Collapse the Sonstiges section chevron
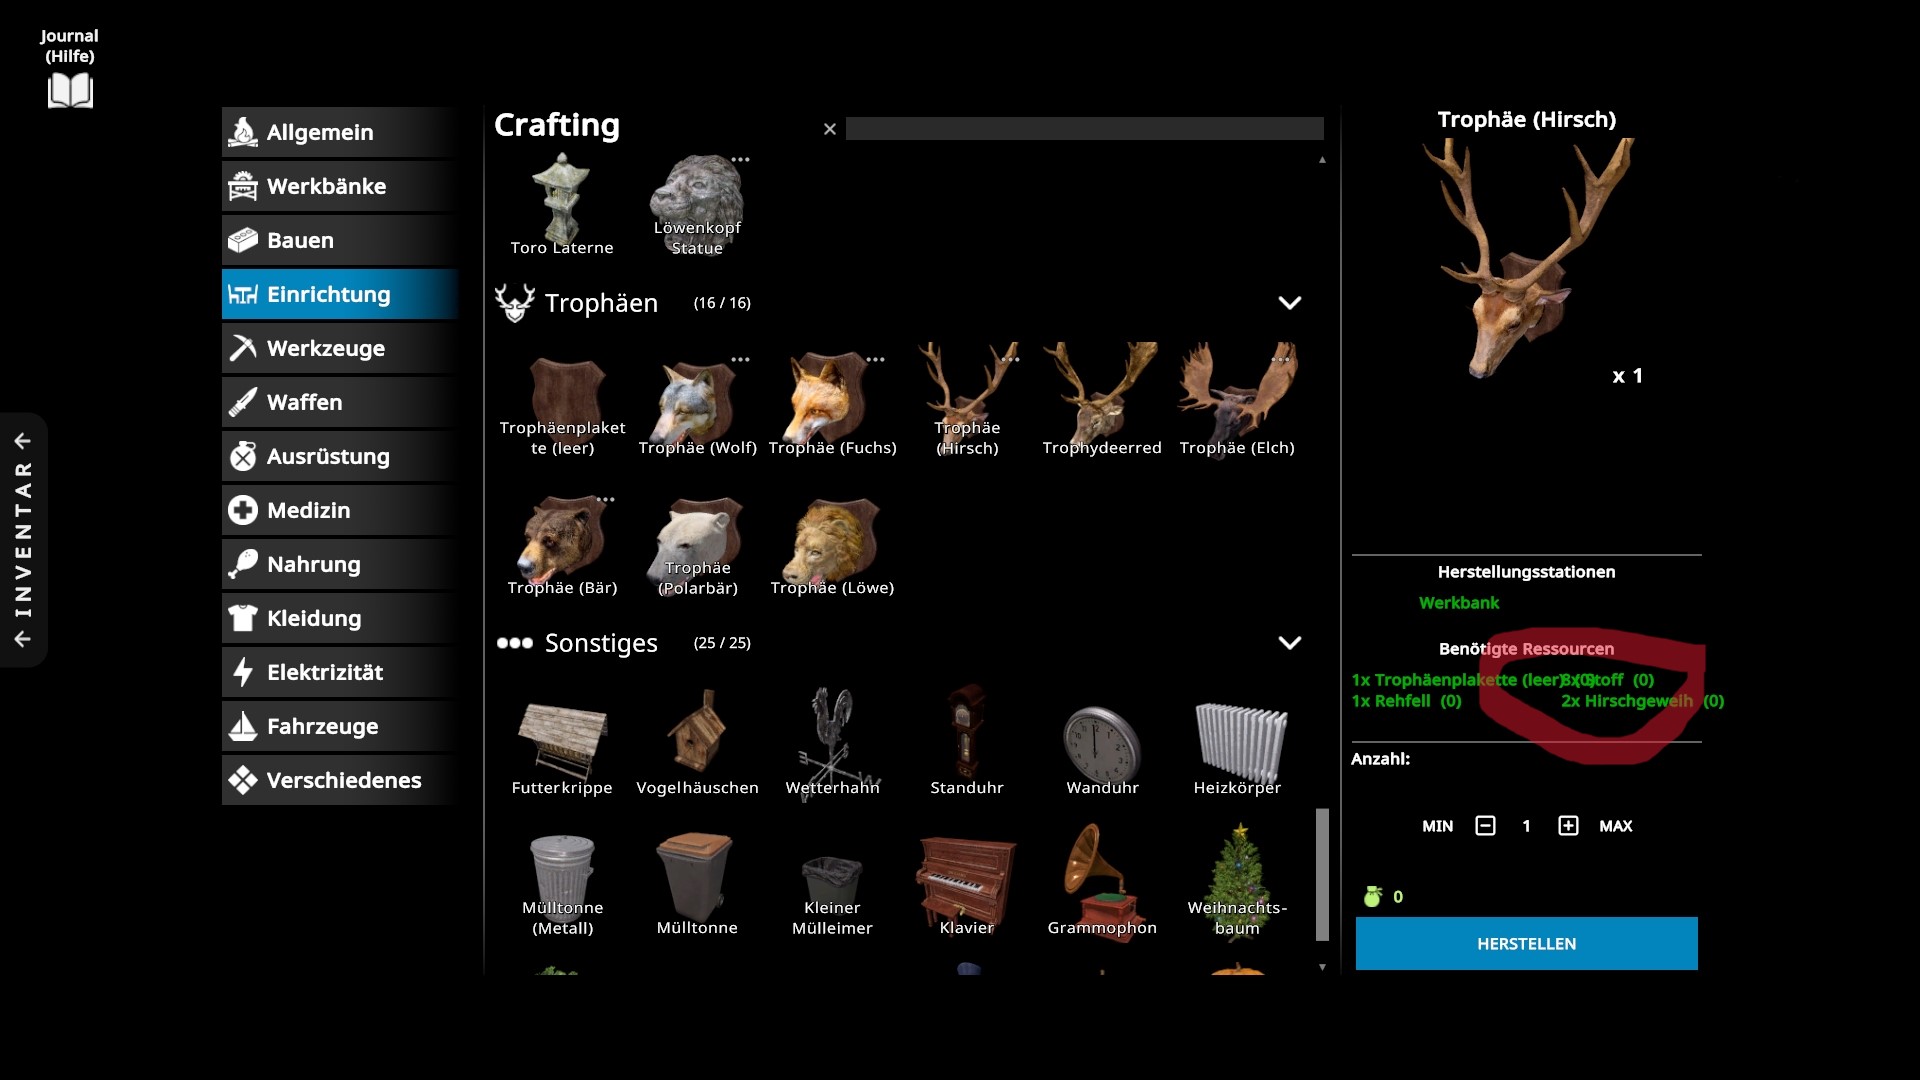The height and width of the screenshot is (1080, 1920). point(1289,643)
